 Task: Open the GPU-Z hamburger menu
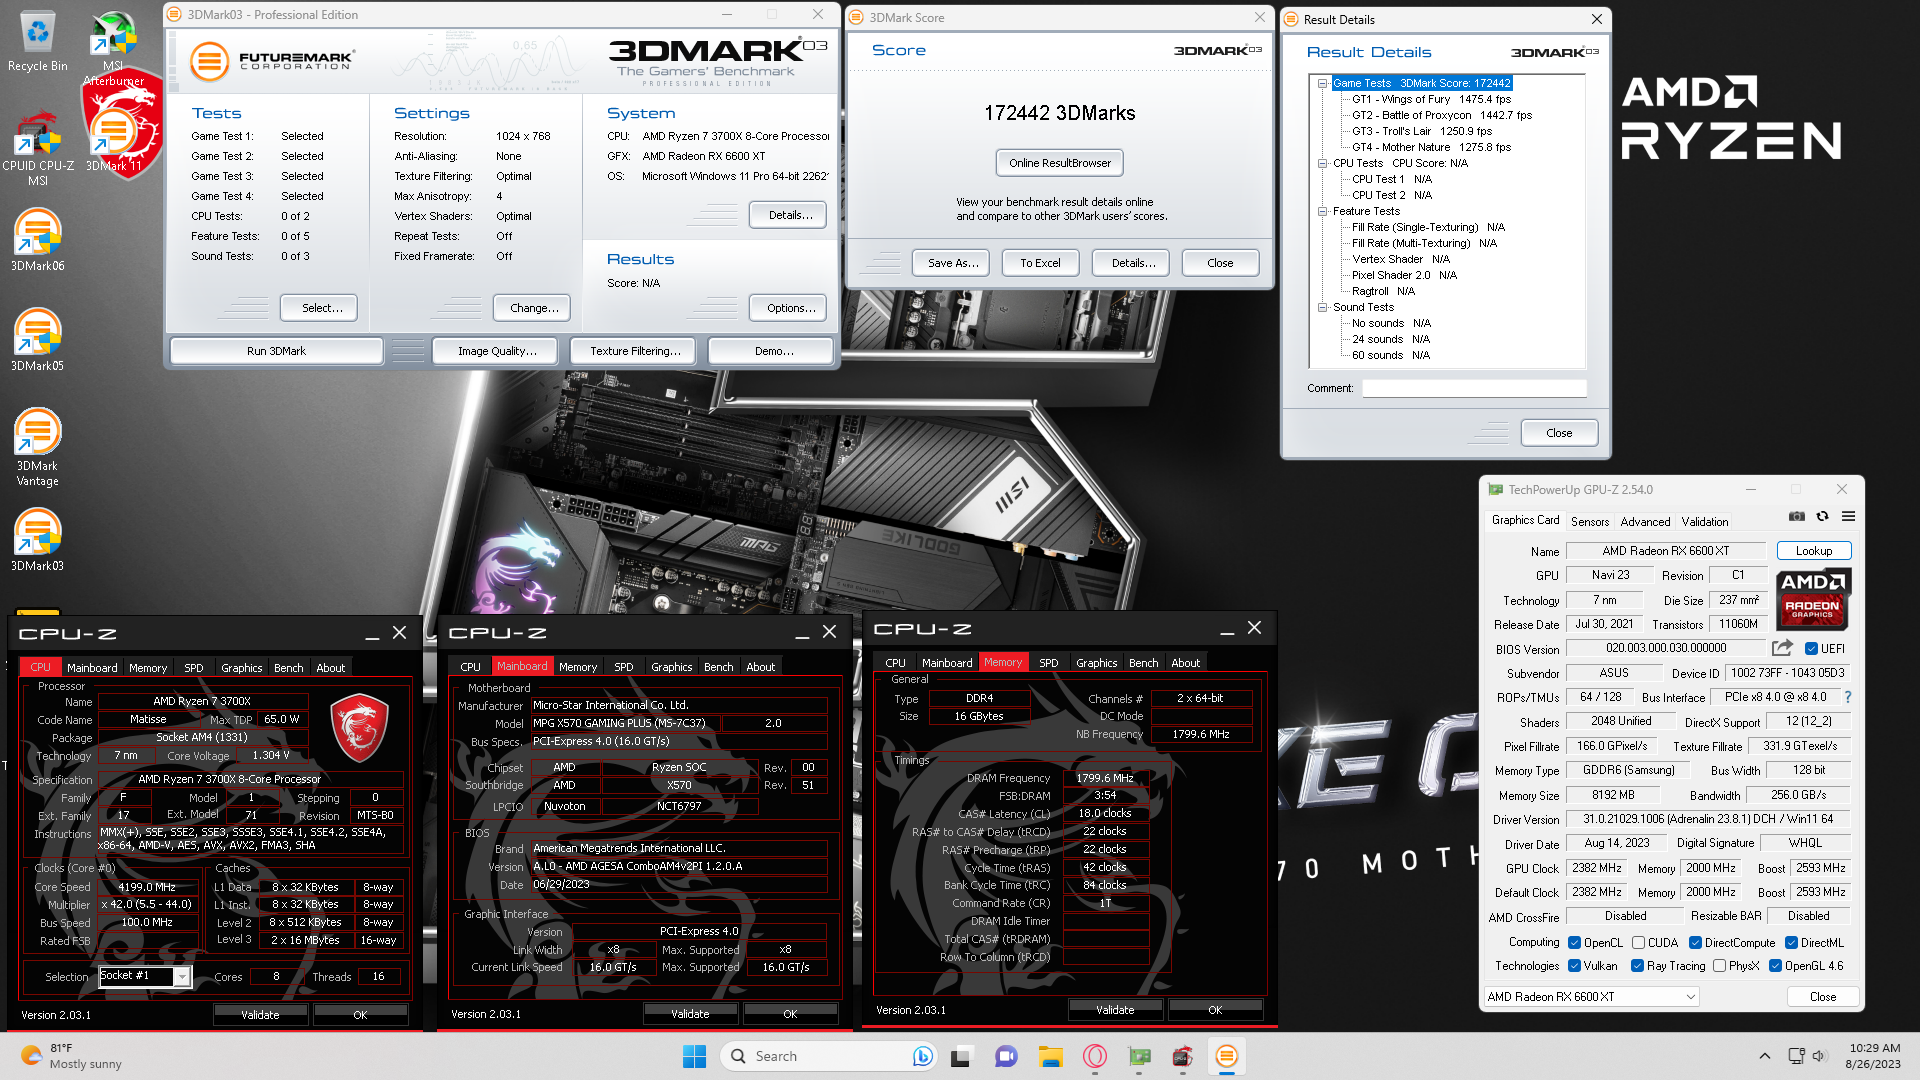[x=1848, y=516]
